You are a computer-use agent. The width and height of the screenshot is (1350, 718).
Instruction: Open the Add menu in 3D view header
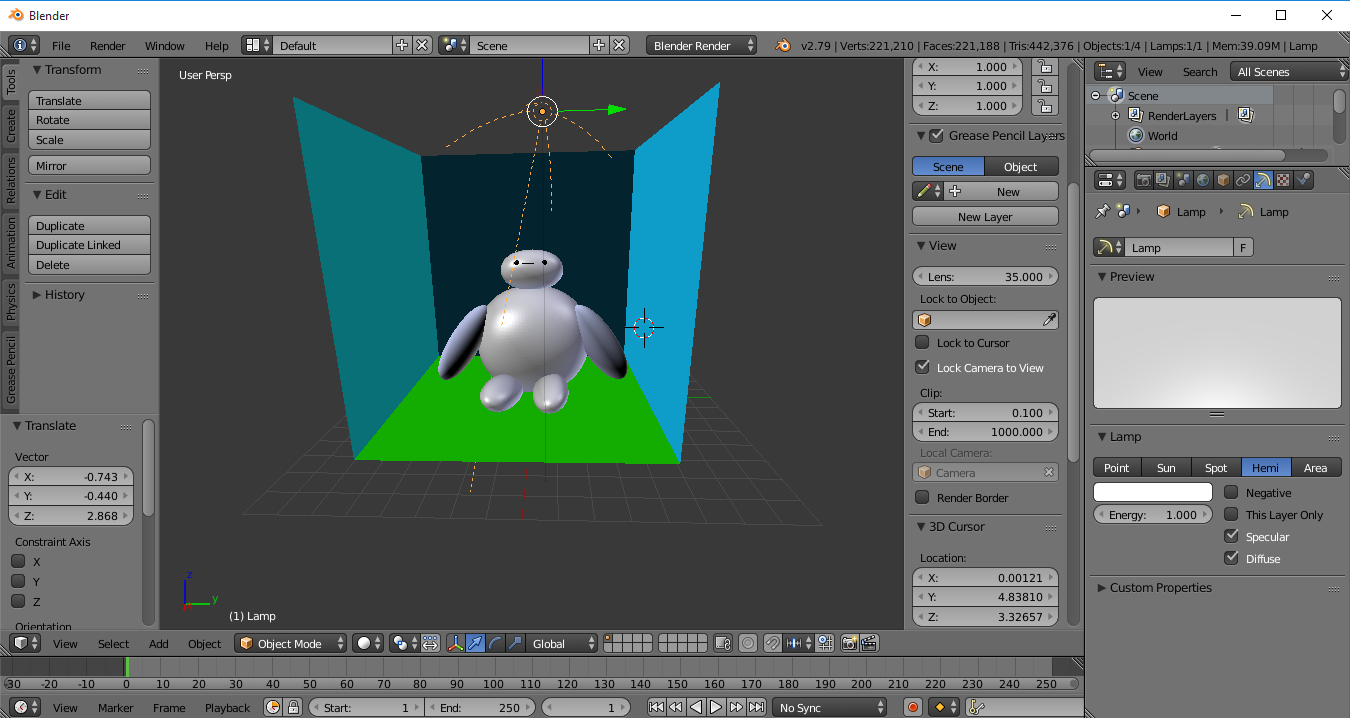158,643
